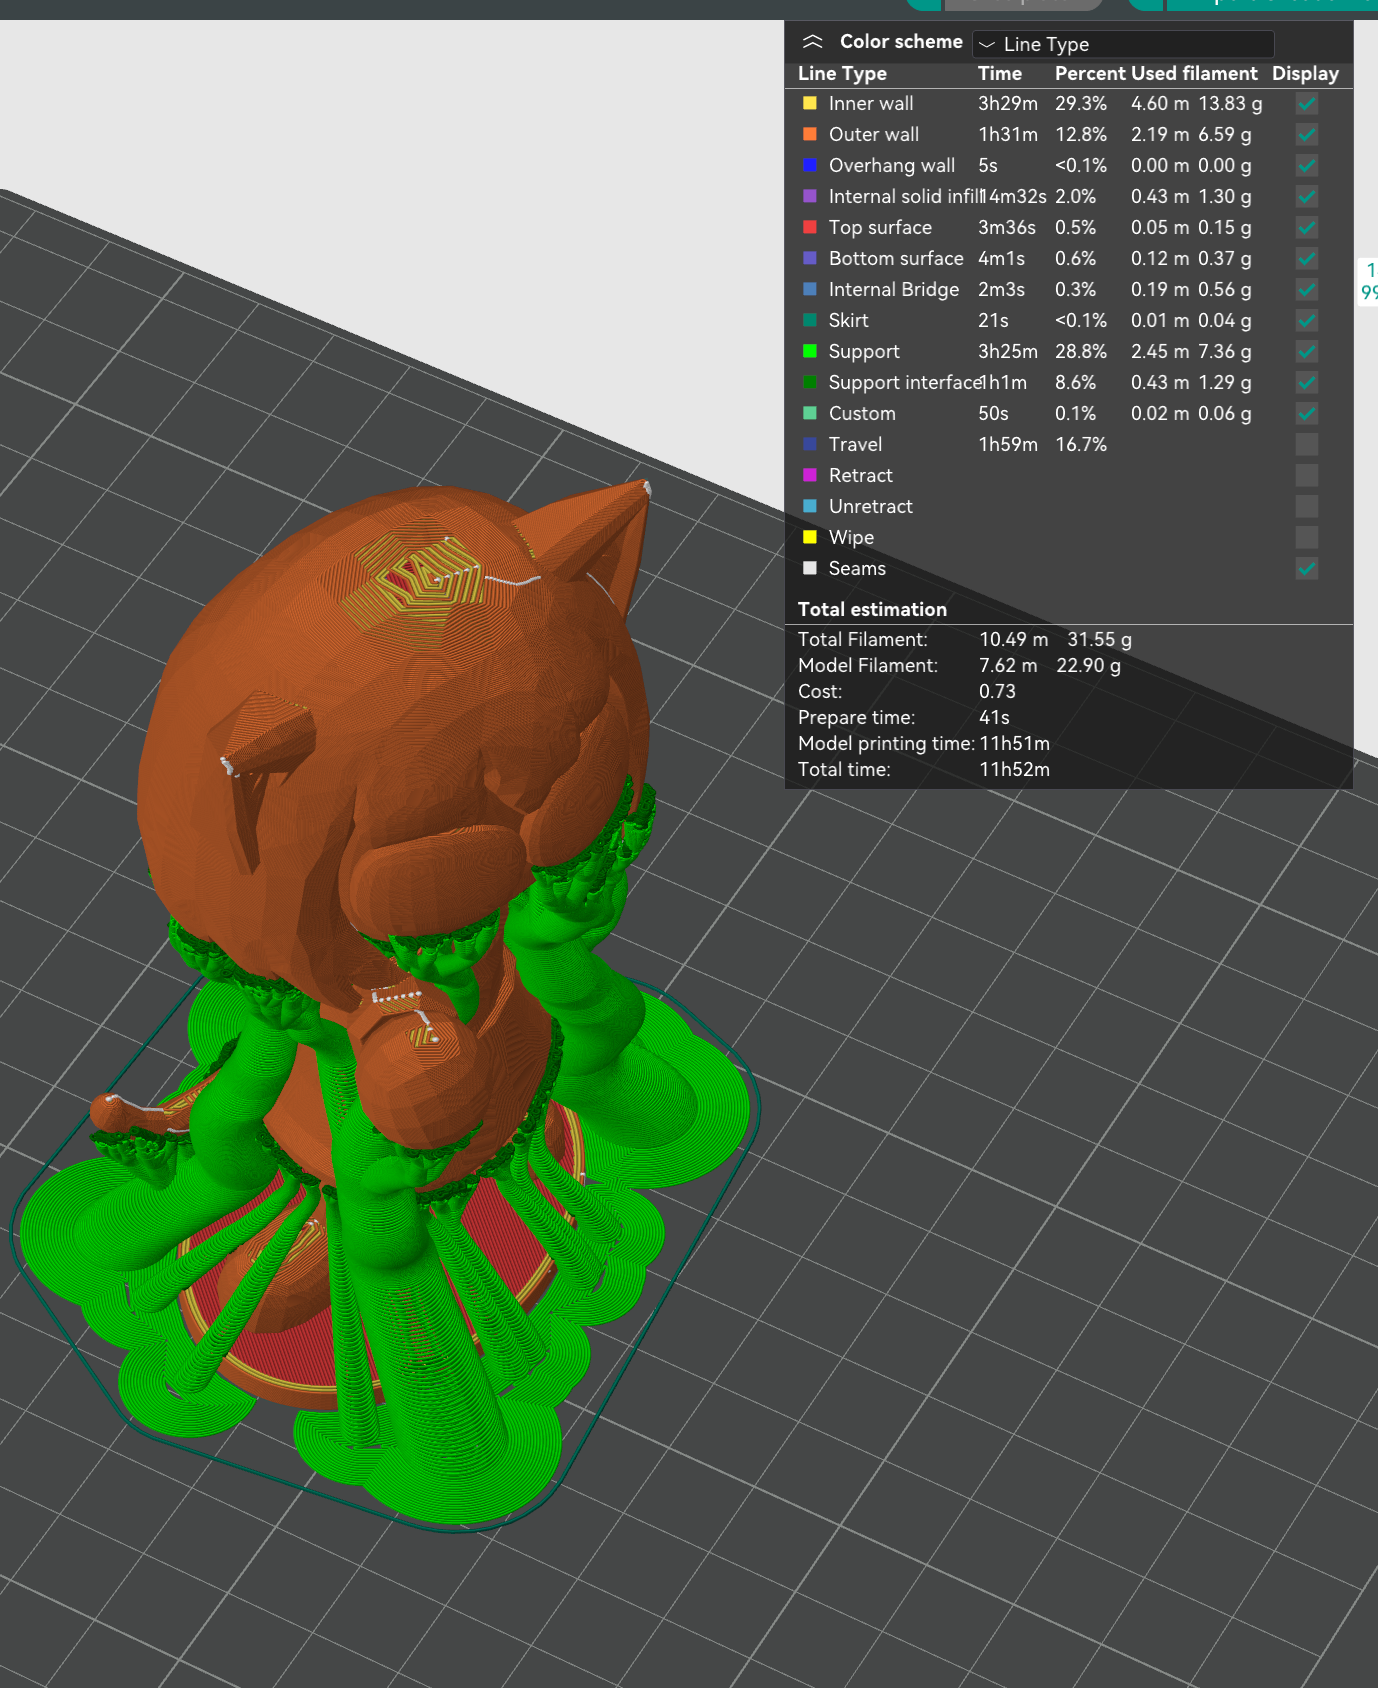Click the Internal Bridge color swatch

pyautogui.click(x=810, y=289)
